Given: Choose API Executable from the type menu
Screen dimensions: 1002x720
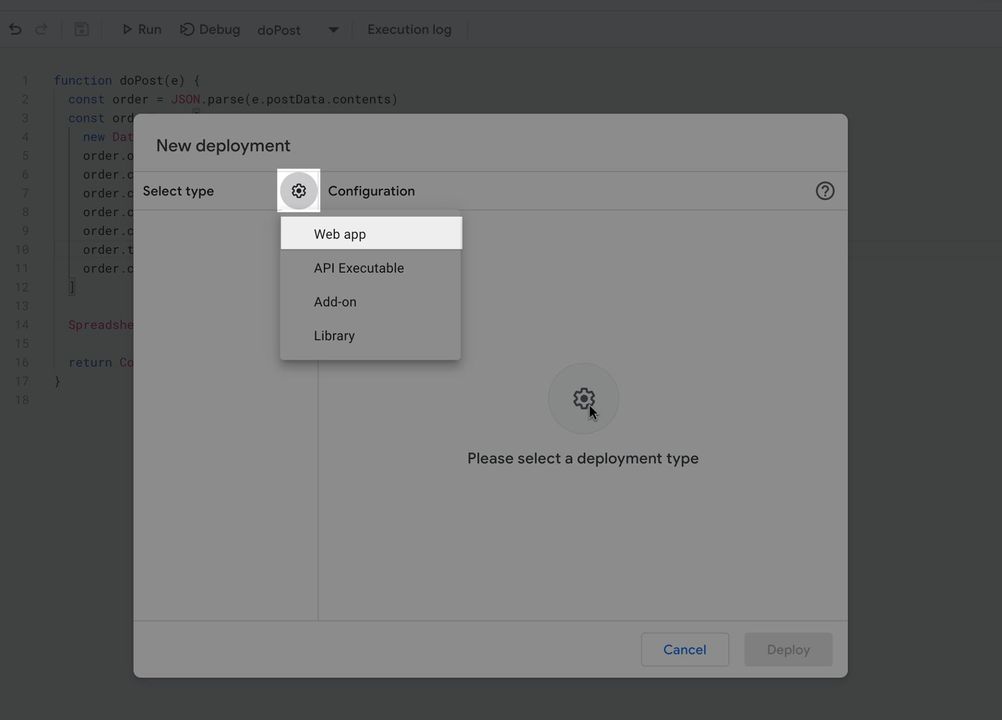Looking at the screenshot, I should 359,267.
